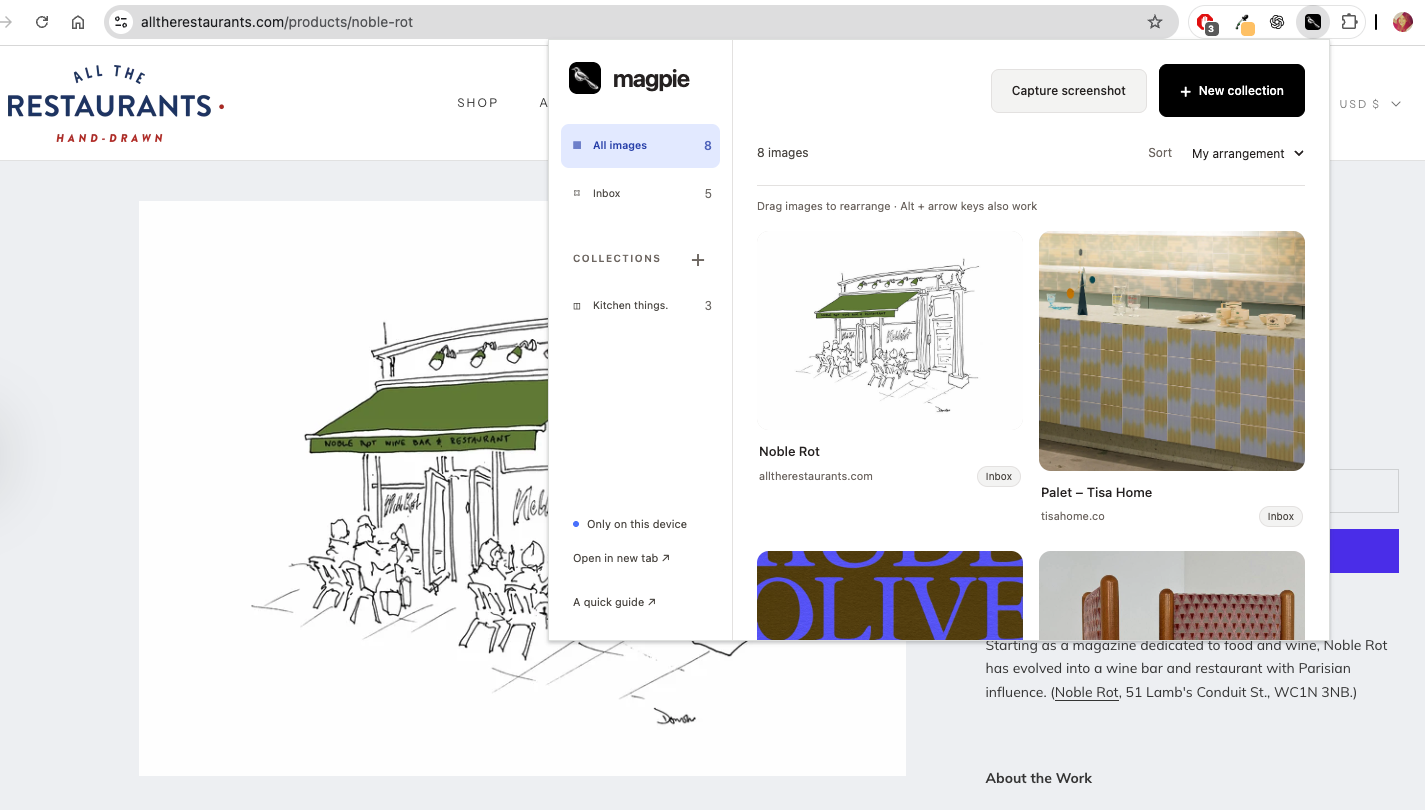The image size is (1425, 810).
Task: Click the large Noble Rot illustration on the webpage
Action: (x=522, y=488)
